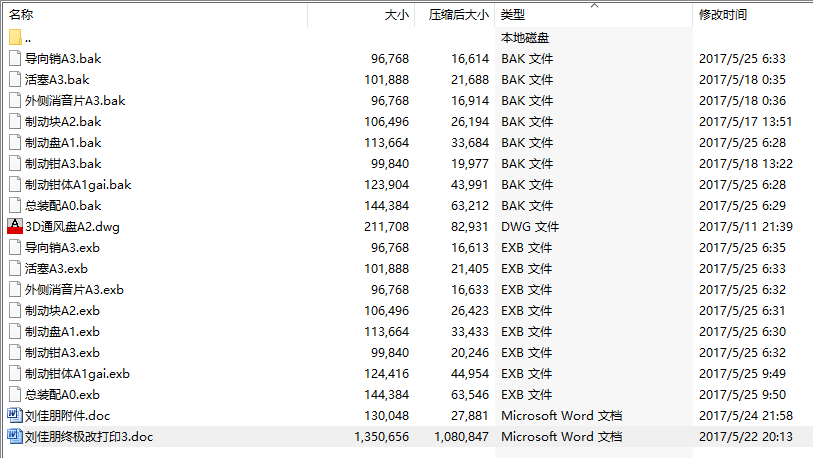Select the 制动盘A1.exb file icon

pos(15,331)
